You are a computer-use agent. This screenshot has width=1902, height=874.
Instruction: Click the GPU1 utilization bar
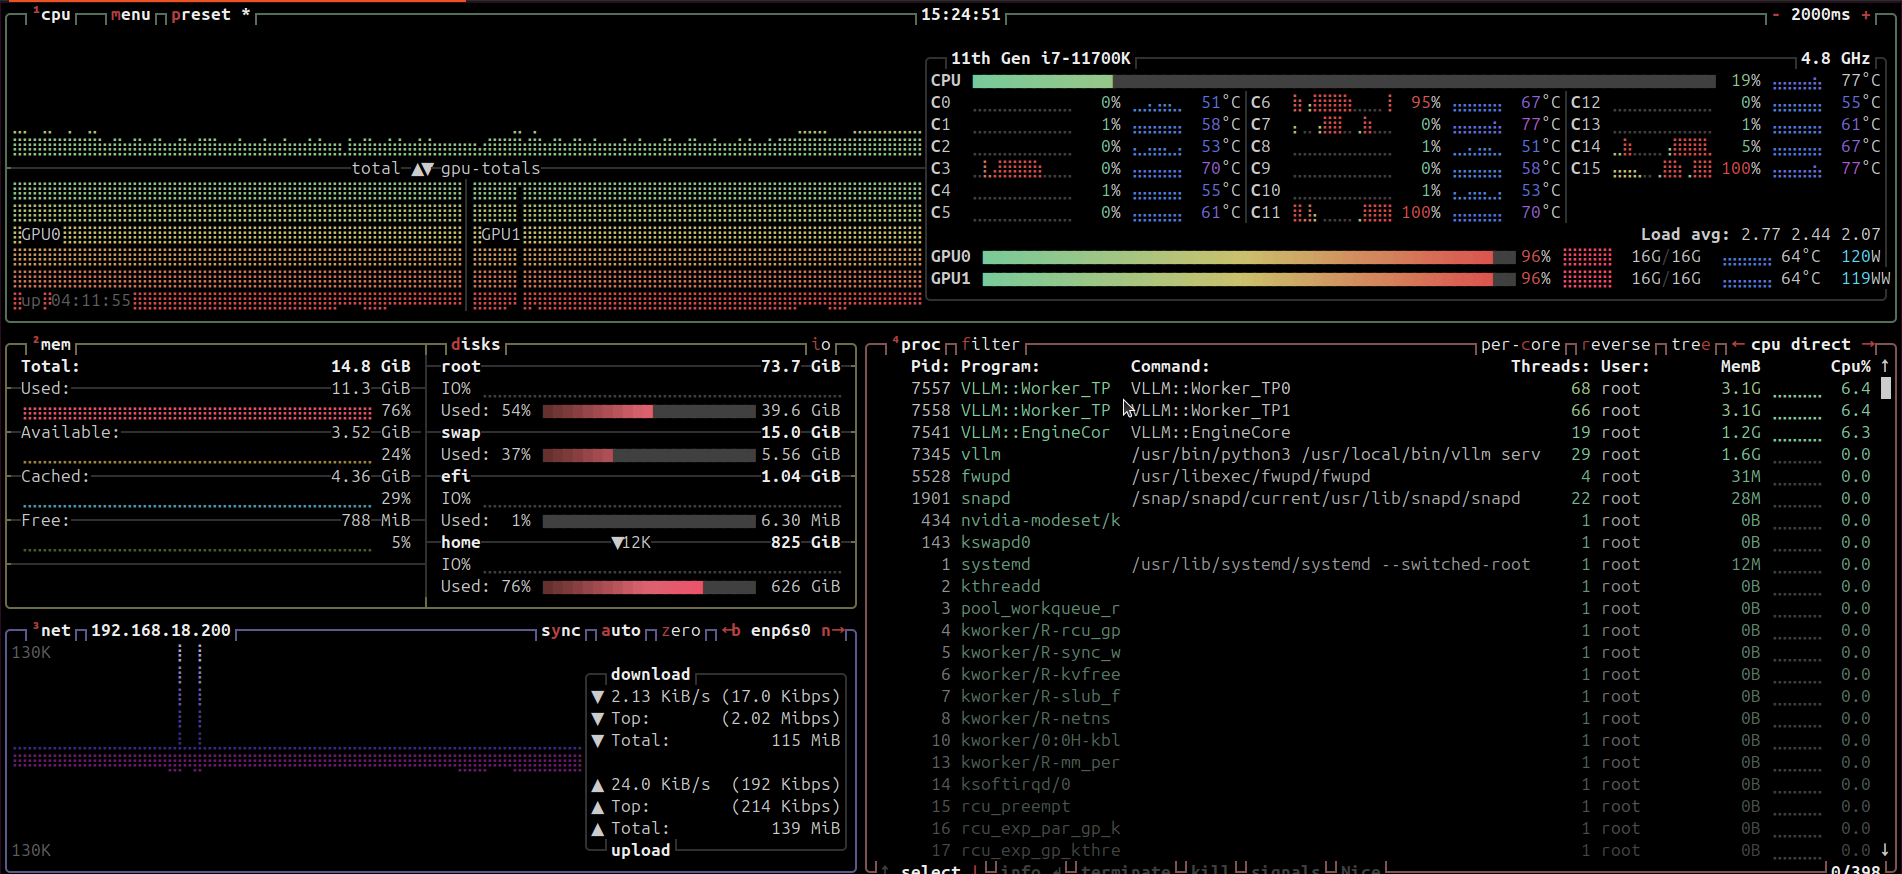coord(1248,279)
